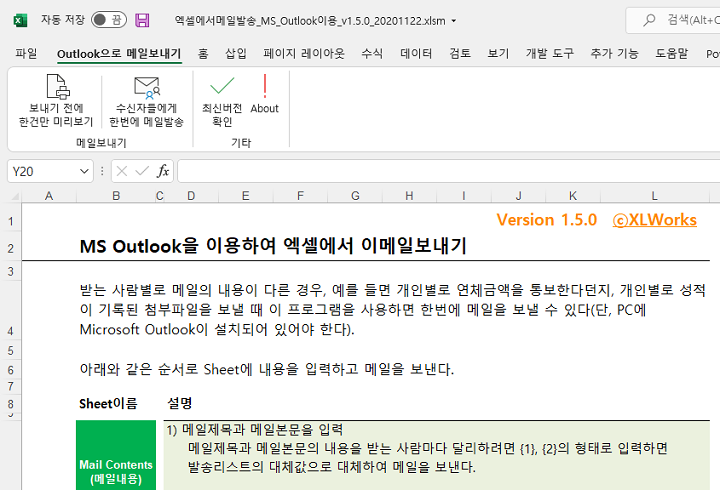Click the insert function fx icon
Screen dimensions: 720x490
click(x=163, y=171)
